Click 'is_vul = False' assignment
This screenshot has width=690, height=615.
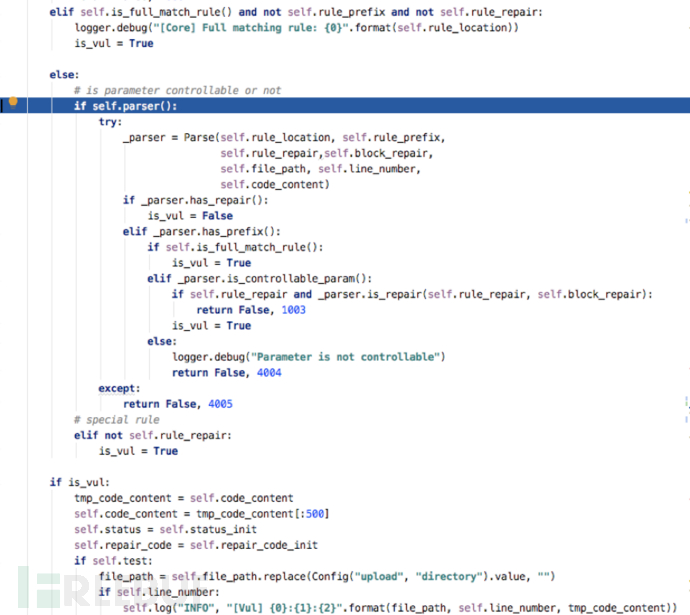(x=190, y=216)
